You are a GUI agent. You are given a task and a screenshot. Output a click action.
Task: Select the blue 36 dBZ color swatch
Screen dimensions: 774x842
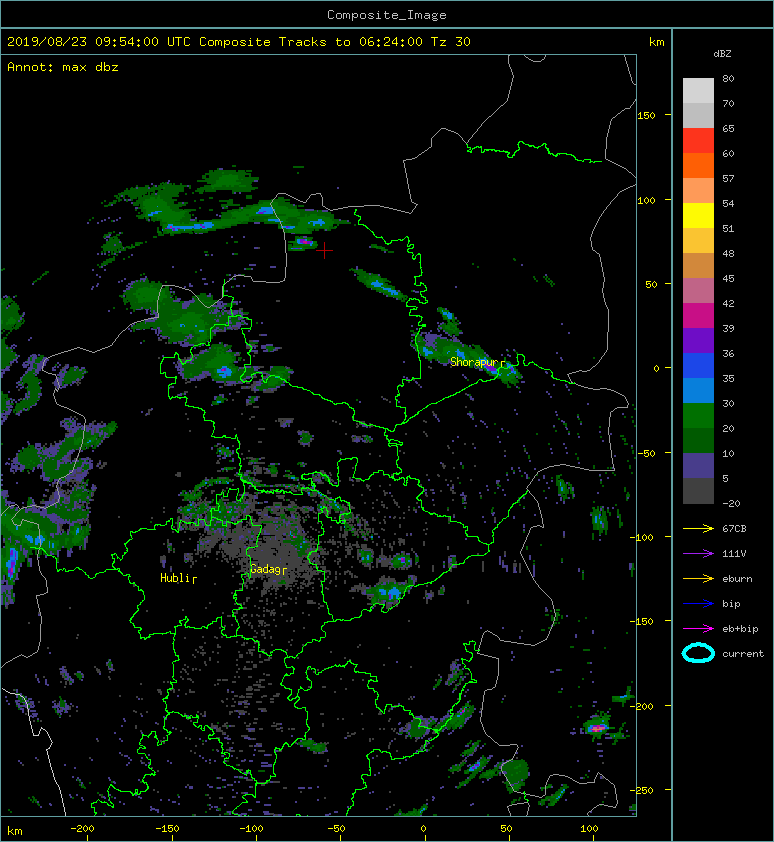click(698, 365)
